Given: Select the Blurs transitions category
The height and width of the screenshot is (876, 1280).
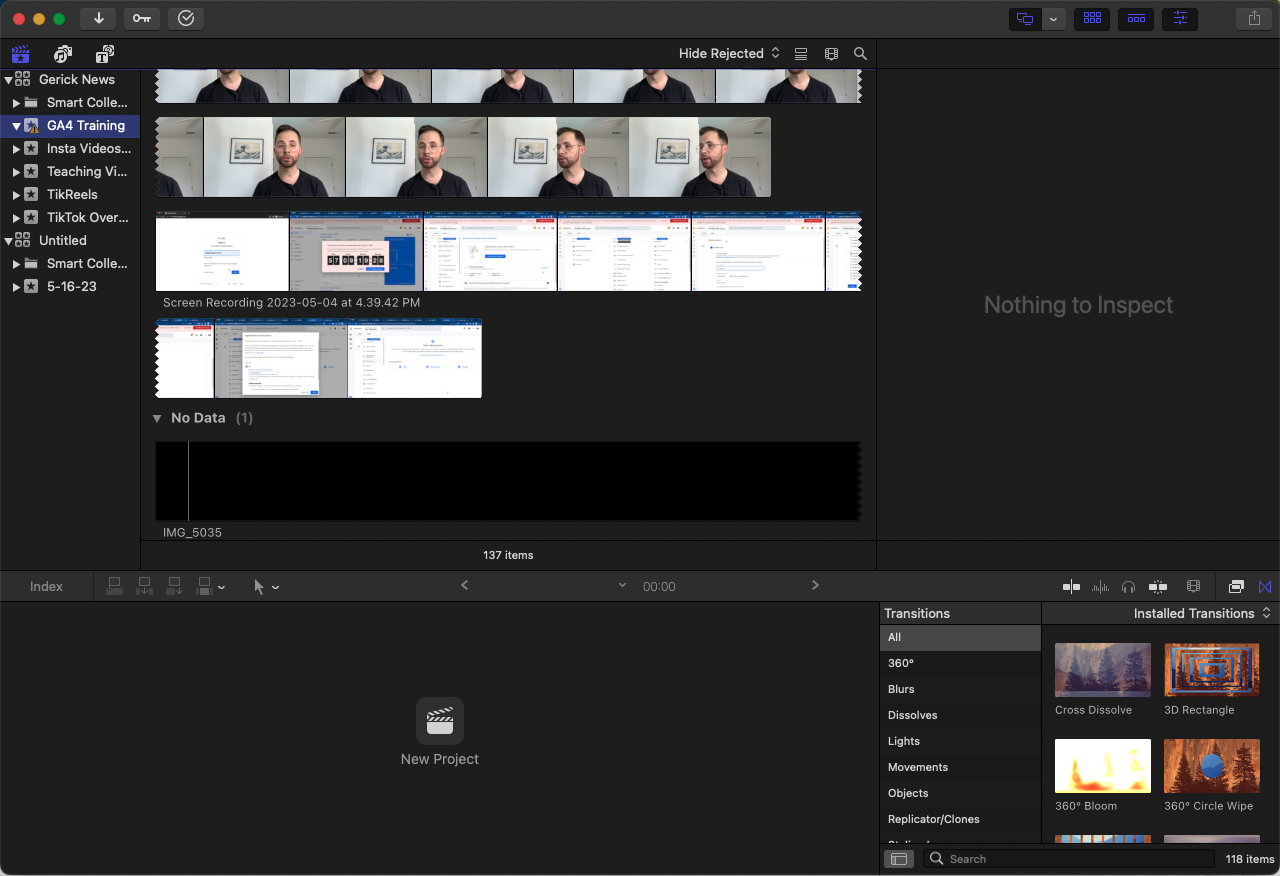Looking at the screenshot, I should (x=961, y=690).
